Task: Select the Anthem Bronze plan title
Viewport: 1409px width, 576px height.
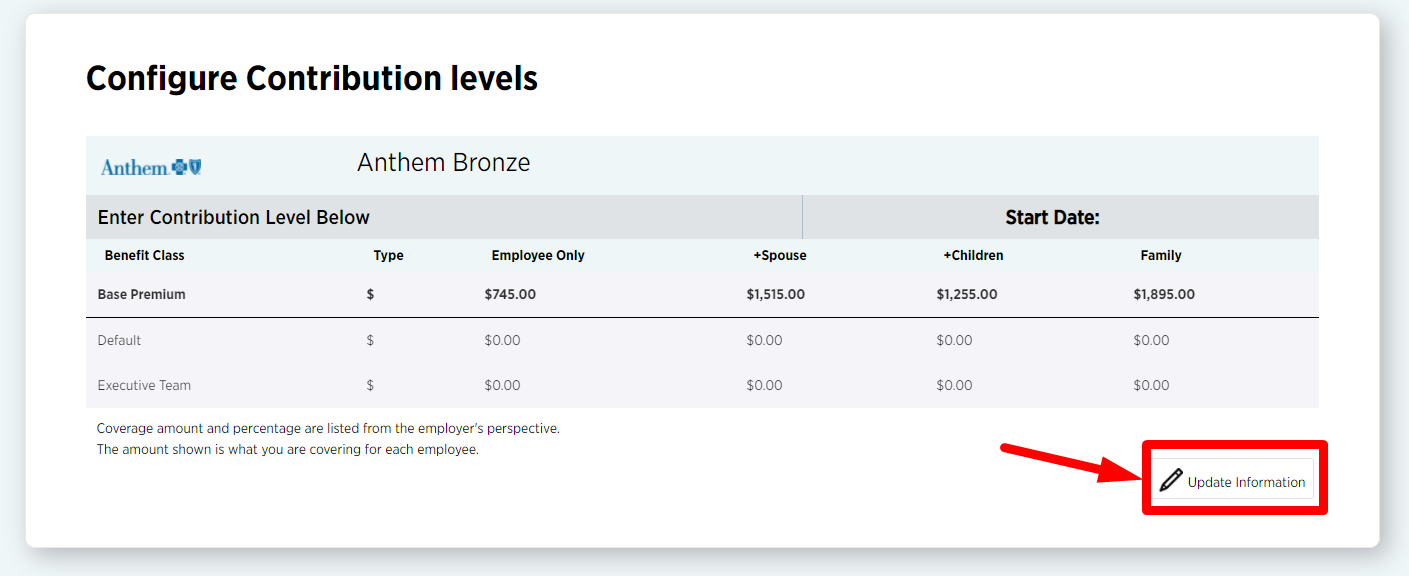Action: 443,163
